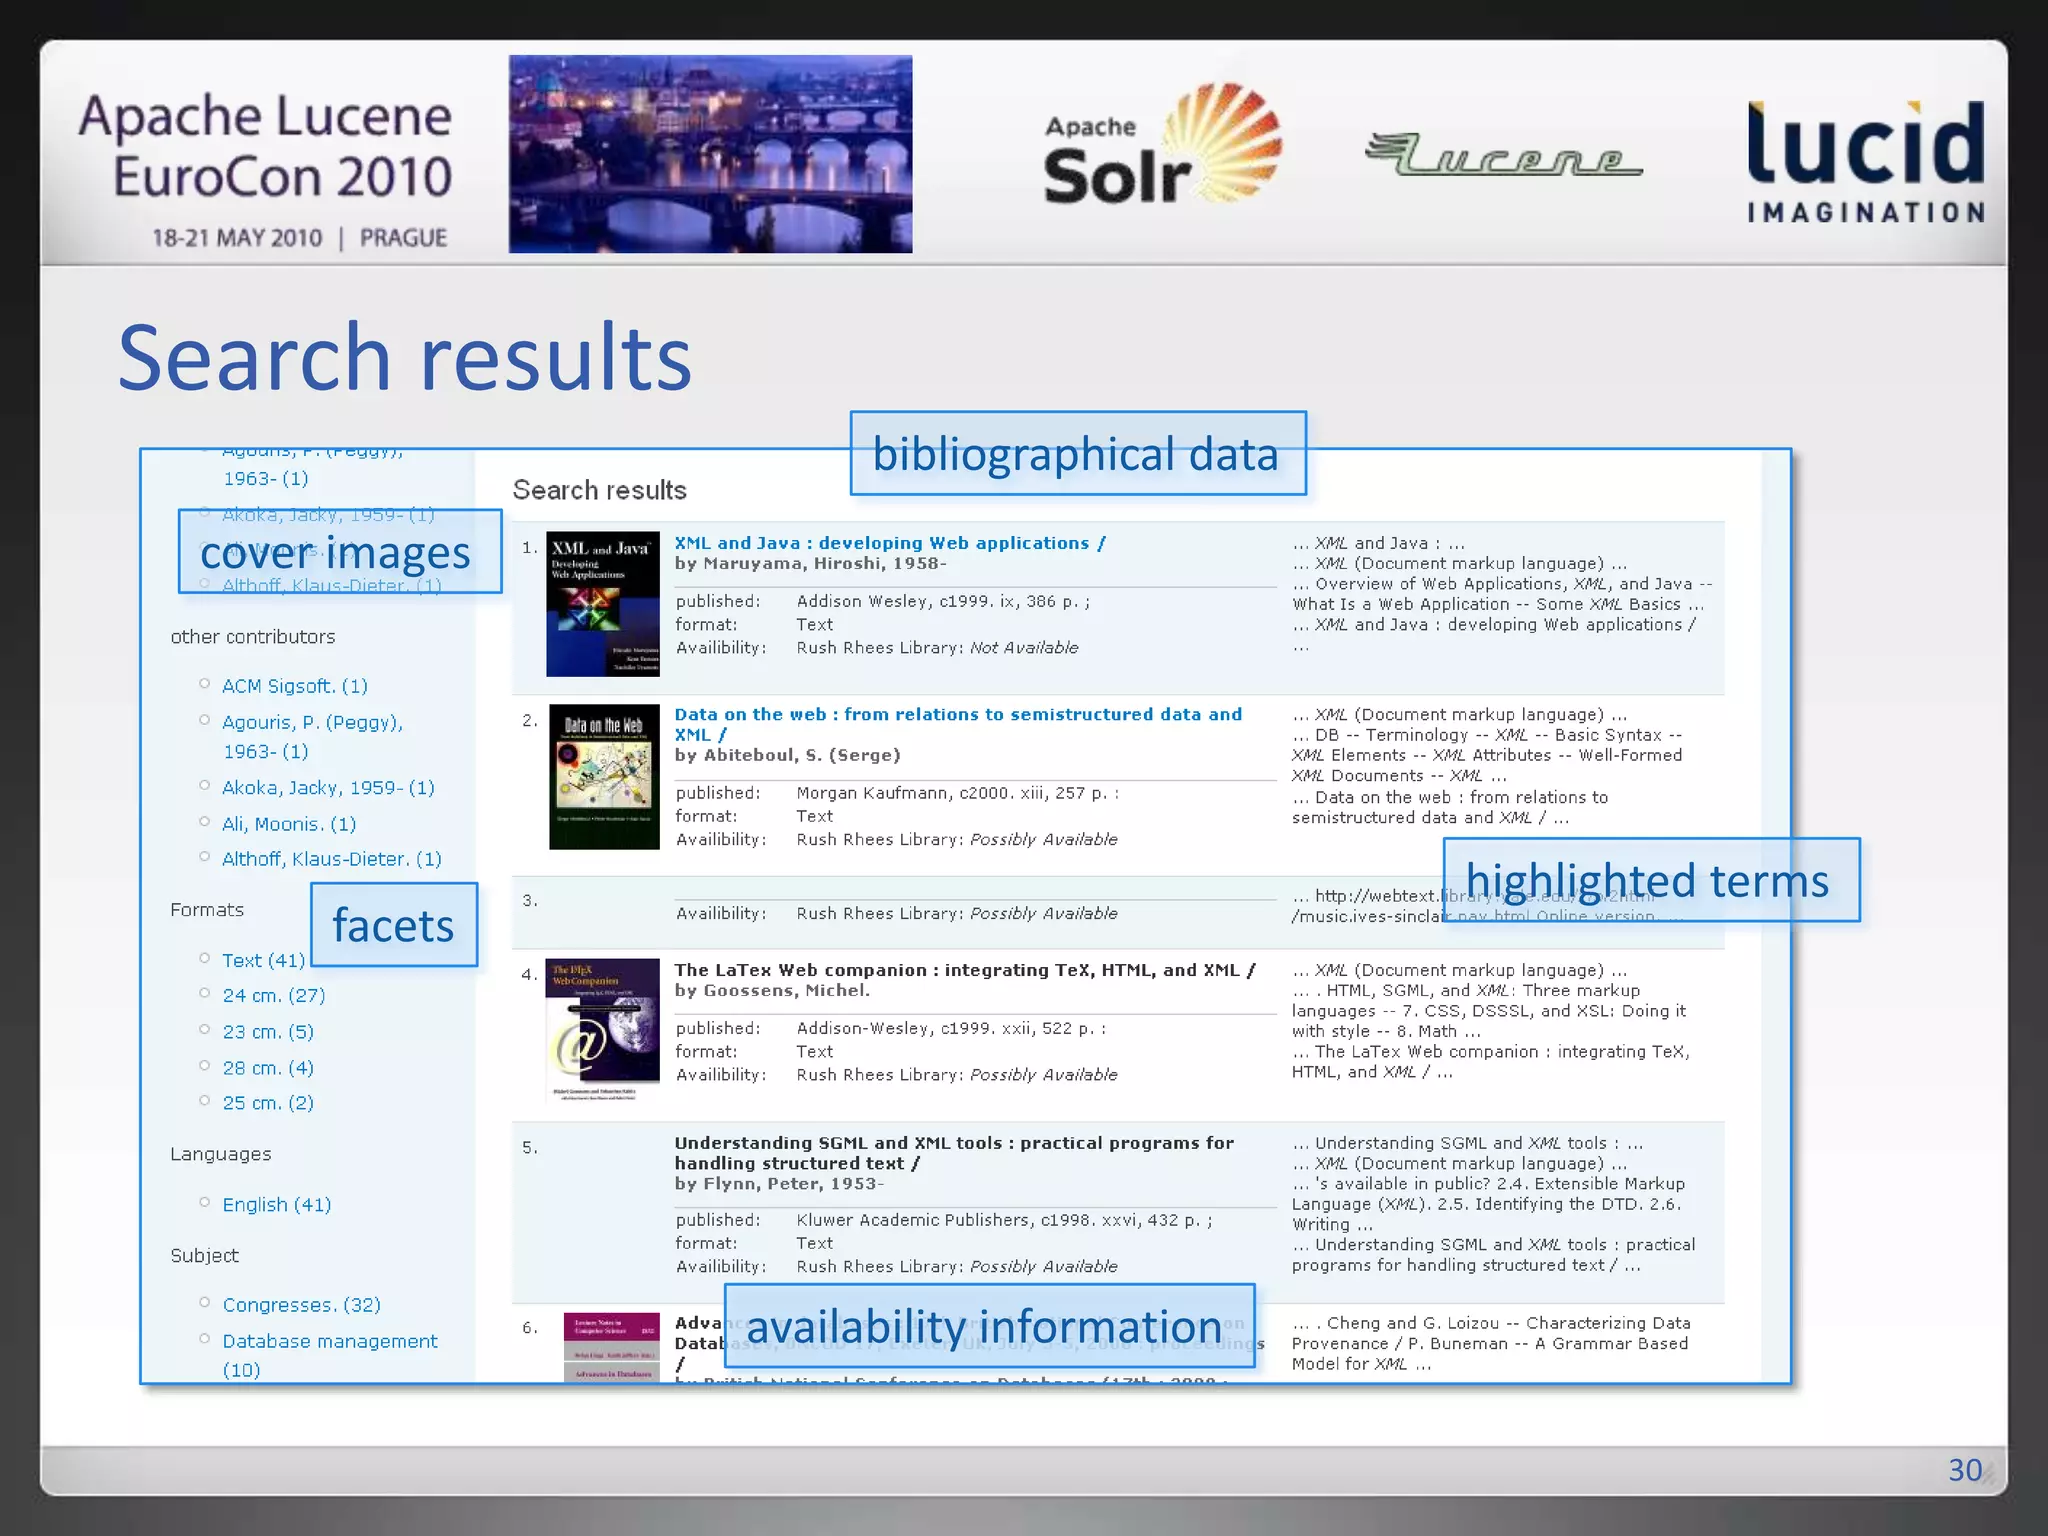Viewport: 2048px width, 1536px height.
Task: Open the XML and Java book cover
Action: tap(603, 604)
